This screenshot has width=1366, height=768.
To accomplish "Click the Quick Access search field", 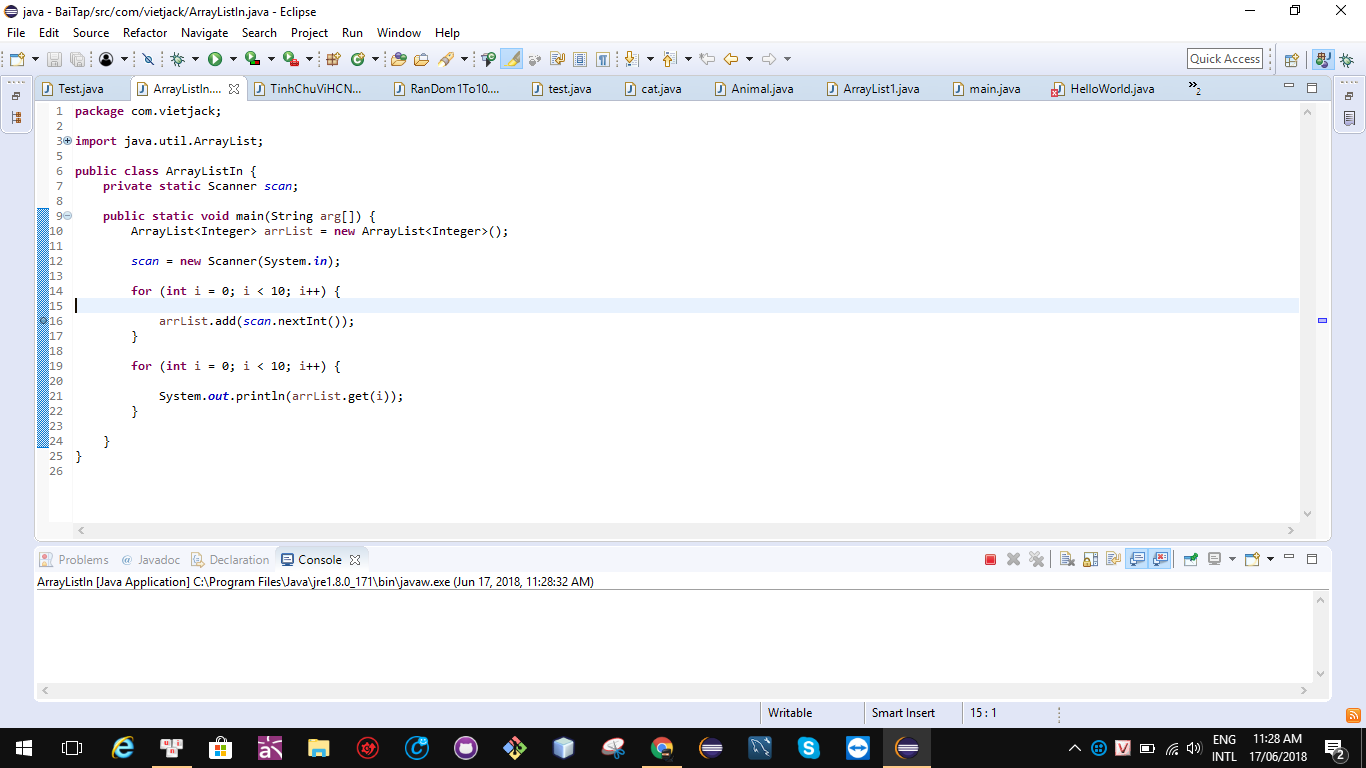I will pyautogui.click(x=1224, y=59).
